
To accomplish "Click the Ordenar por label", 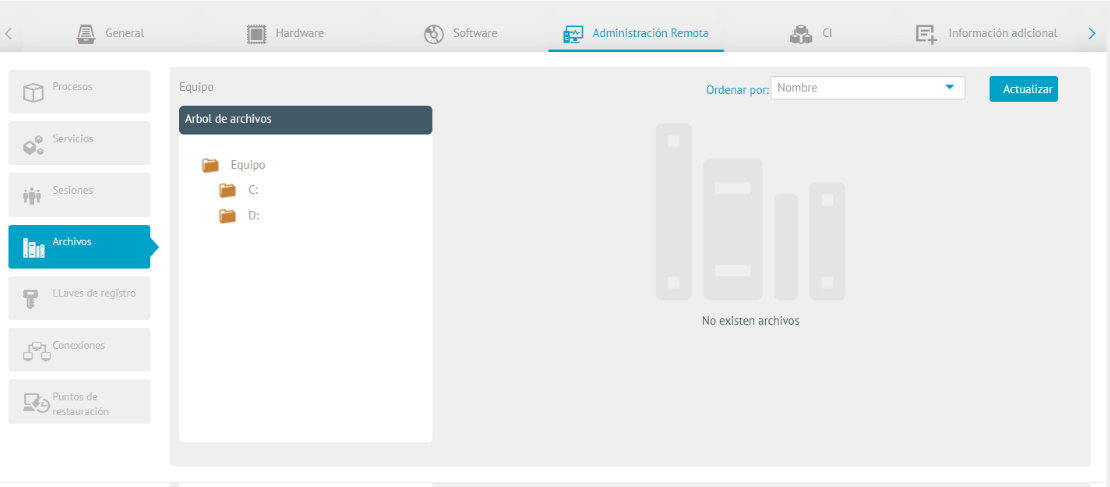I will (738, 90).
